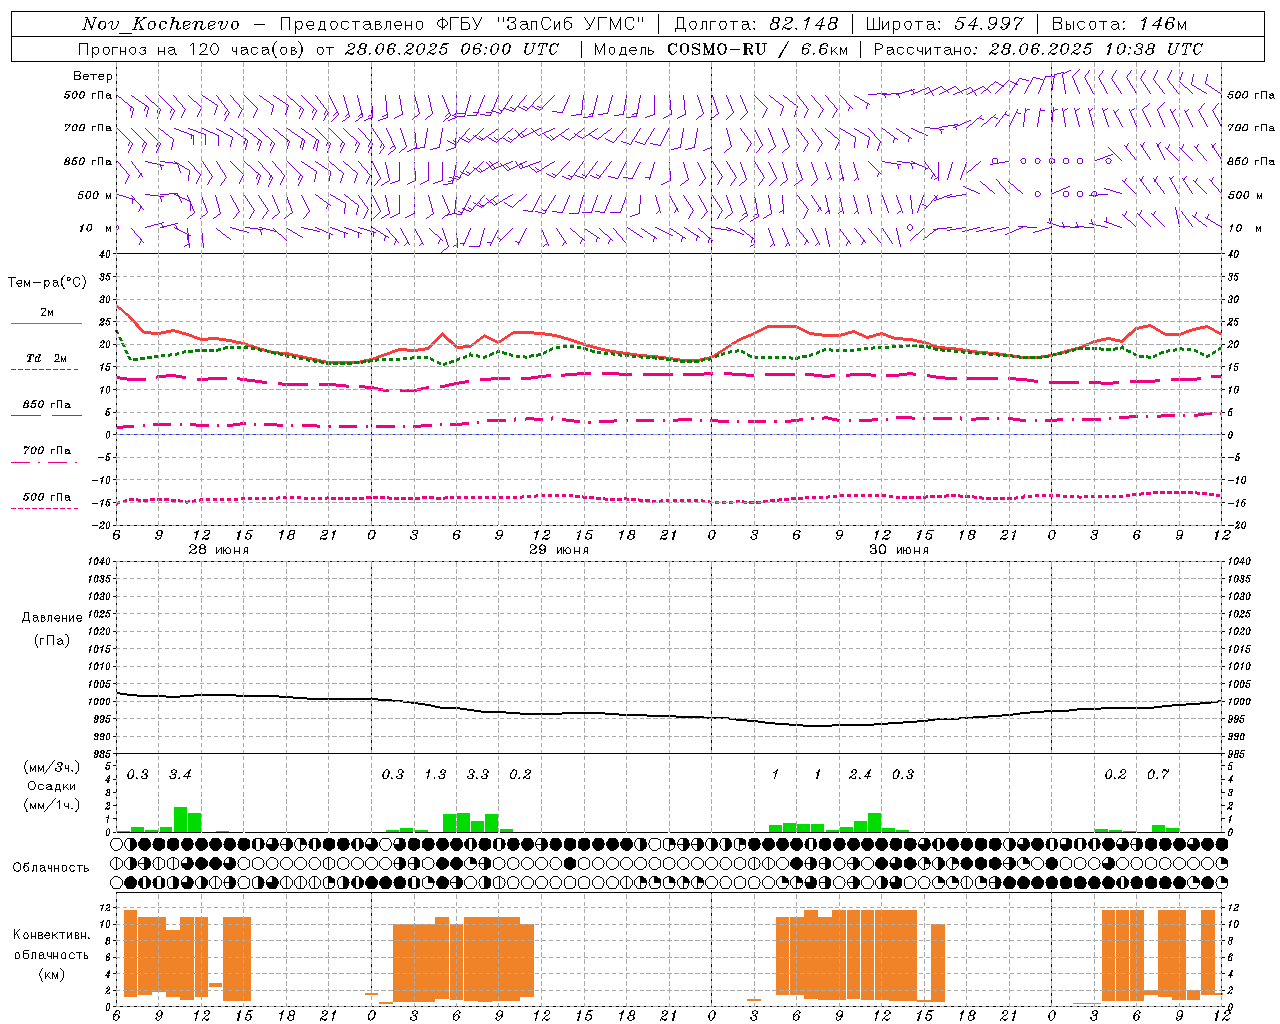Click the 'Давление' pressure panel label

point(52,618)
